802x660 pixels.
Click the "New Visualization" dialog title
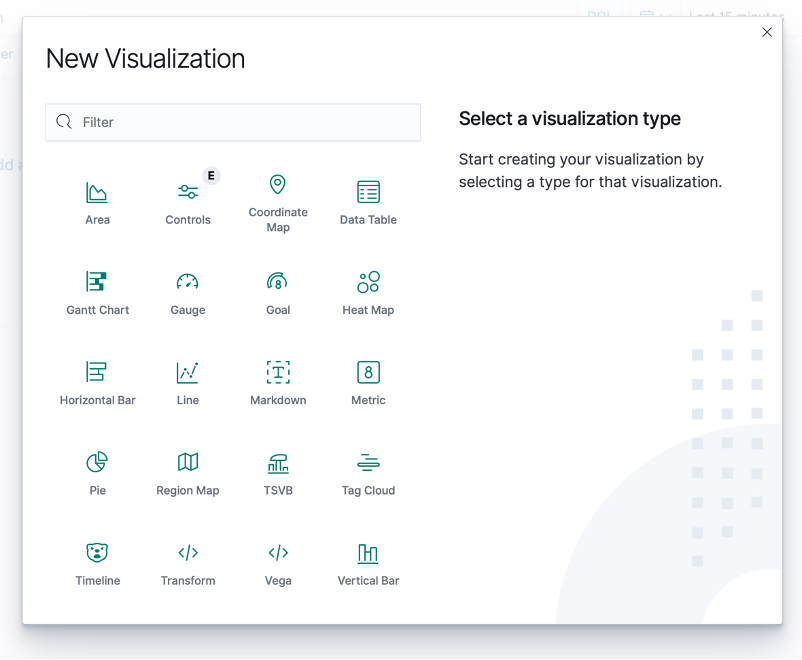tap(146, 58)
